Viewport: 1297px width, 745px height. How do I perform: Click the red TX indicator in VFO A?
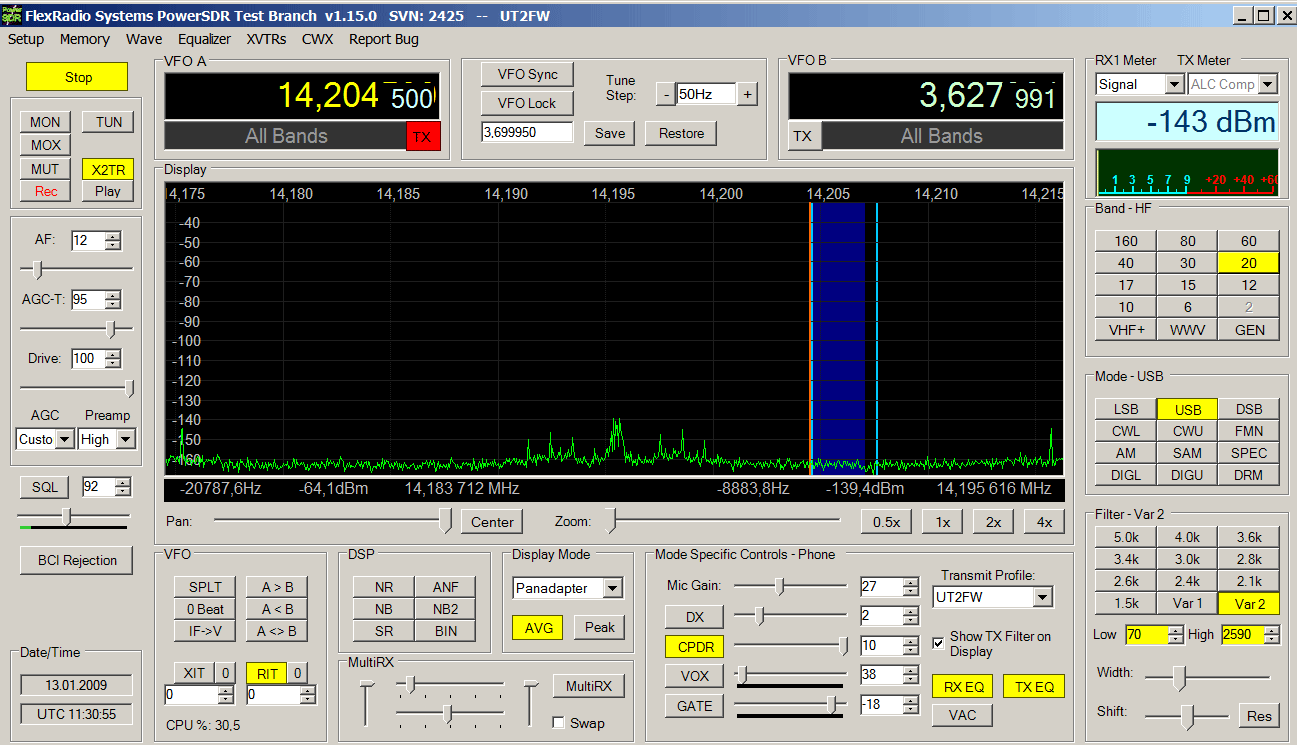point(423,136)
